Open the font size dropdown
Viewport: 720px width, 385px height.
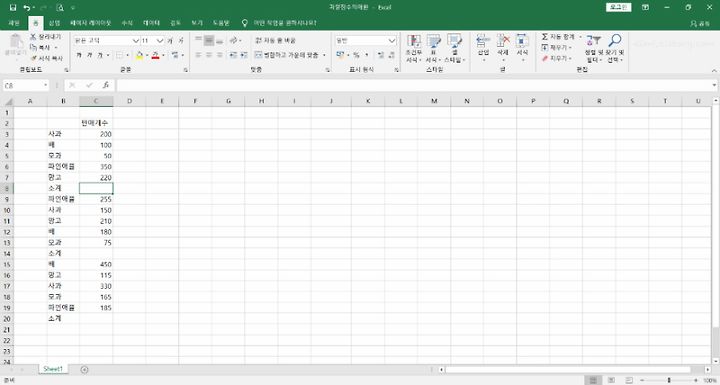(x=160, y=41)
